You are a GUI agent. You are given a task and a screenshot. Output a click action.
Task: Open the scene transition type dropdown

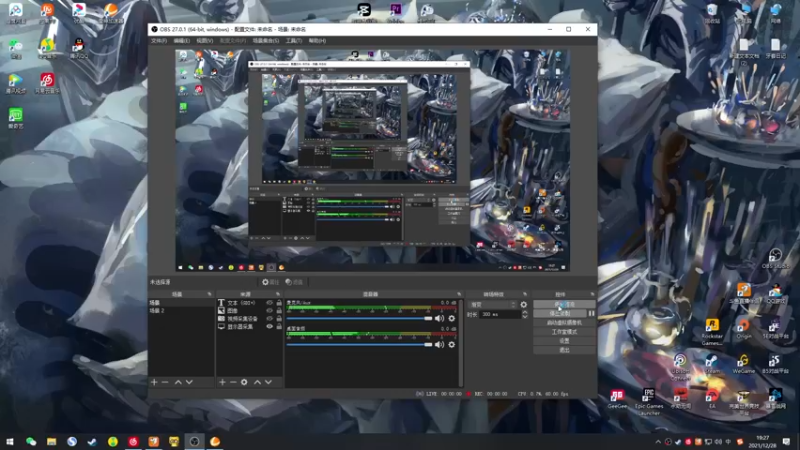492,305
